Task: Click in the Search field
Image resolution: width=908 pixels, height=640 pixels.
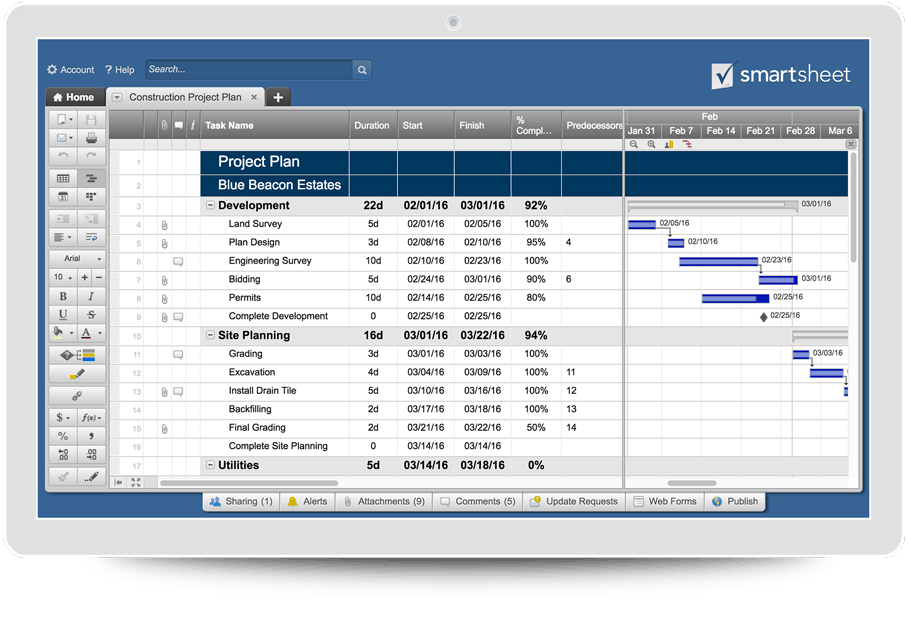Action: coord(249,70)
